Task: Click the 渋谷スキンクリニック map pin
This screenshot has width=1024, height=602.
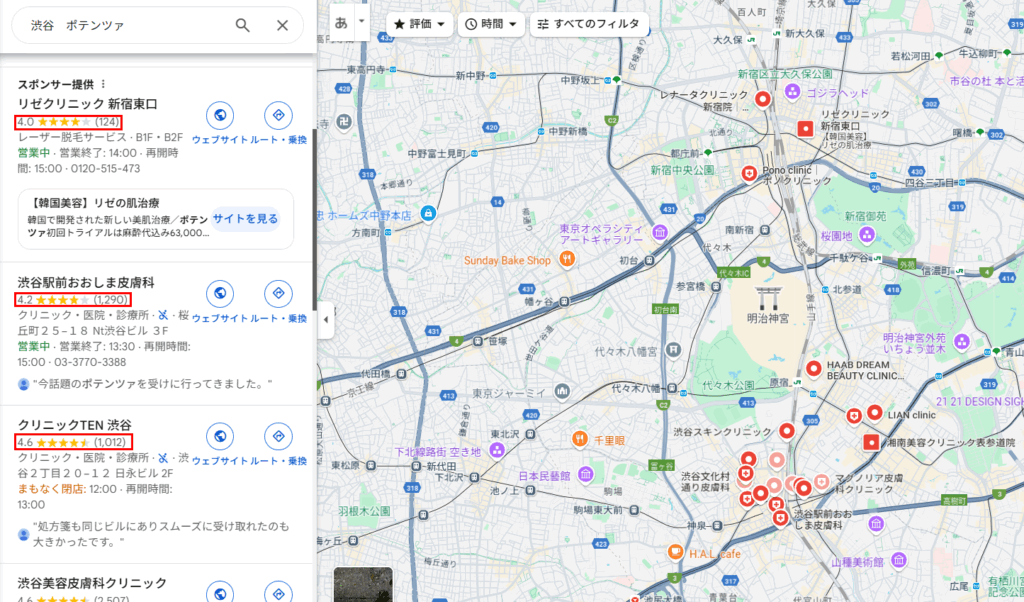Action: click(786, 431)
